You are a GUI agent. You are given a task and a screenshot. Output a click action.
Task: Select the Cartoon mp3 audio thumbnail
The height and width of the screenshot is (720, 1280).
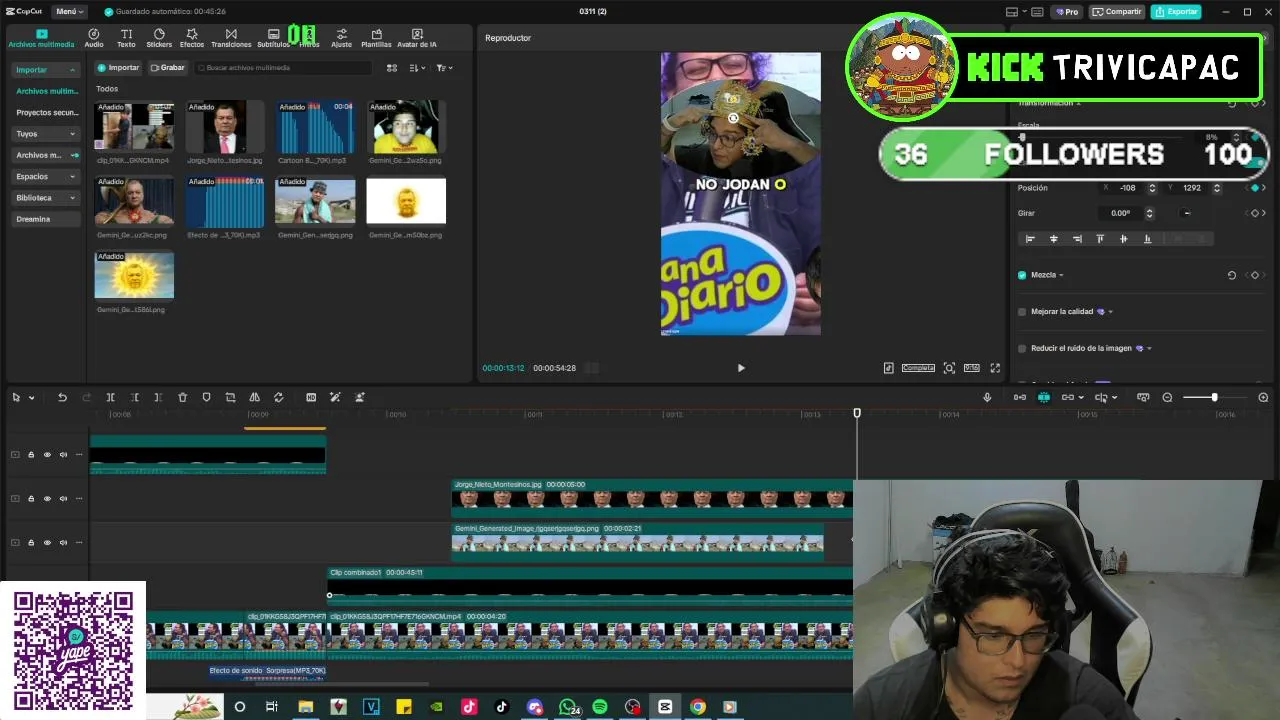click(315, 126)
